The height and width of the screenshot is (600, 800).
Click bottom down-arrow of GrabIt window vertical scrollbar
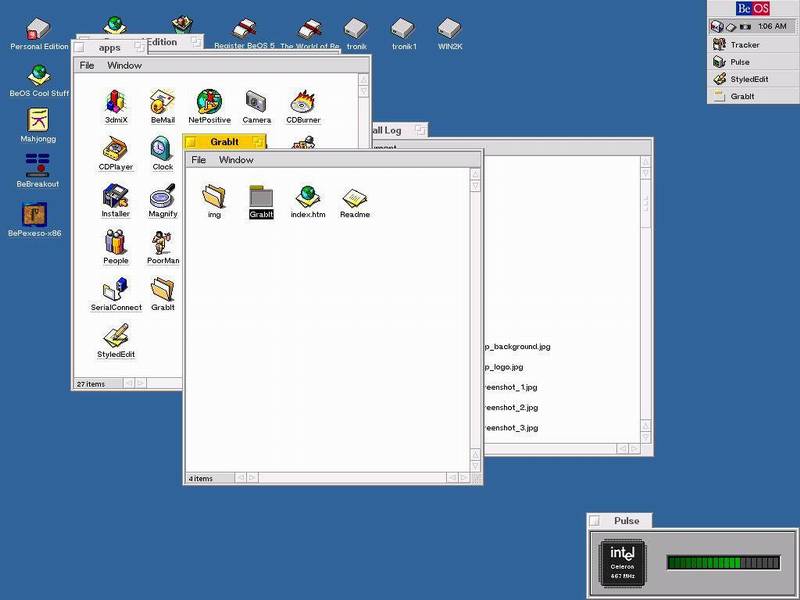point(476,466)
